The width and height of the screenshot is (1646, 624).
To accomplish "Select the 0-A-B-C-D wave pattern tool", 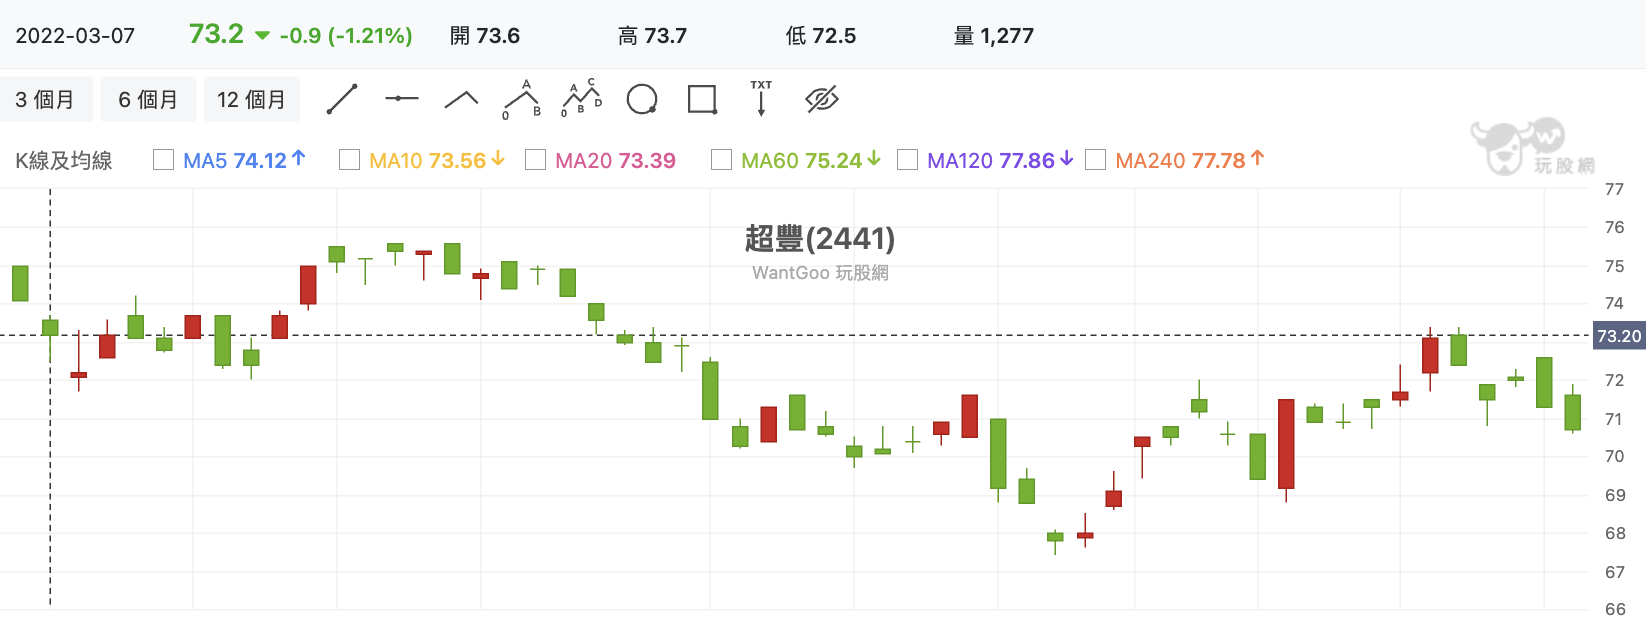I will coord(582,98).
